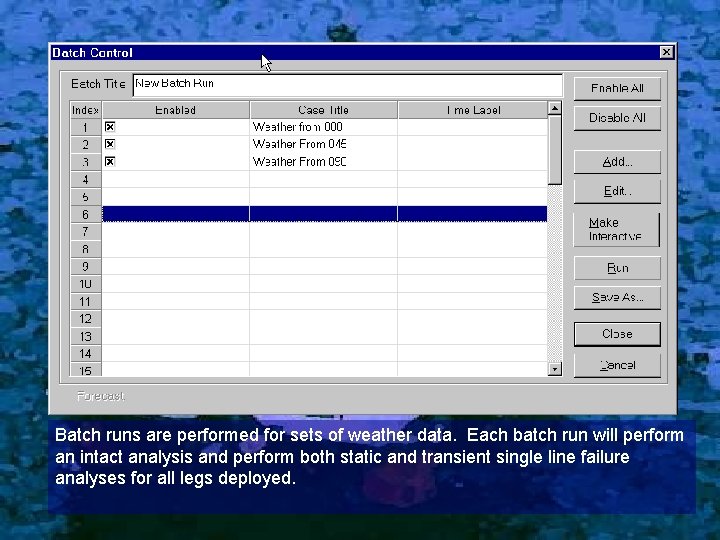Select row index 13 header
This screenshot has height=540, width=720.
click(85, 336)
